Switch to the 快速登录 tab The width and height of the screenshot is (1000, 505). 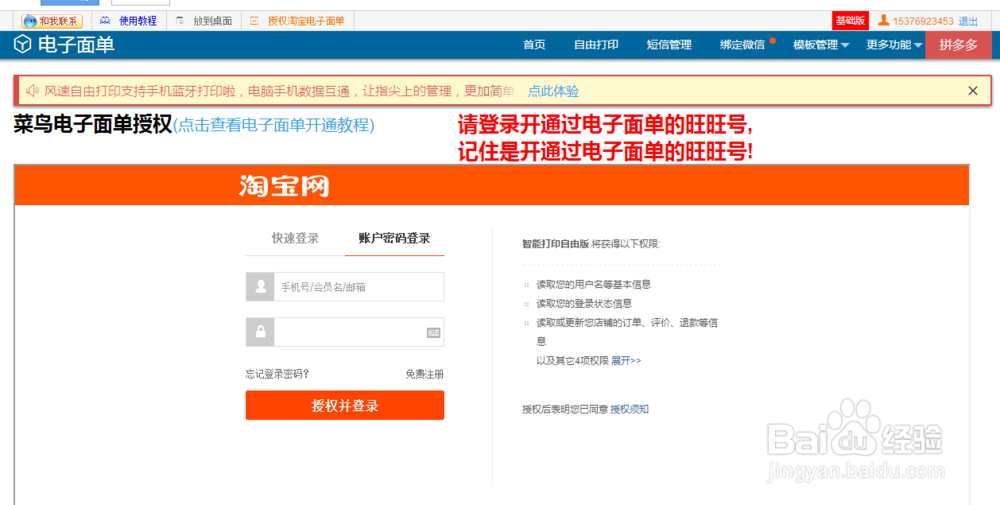coord(295,238)
